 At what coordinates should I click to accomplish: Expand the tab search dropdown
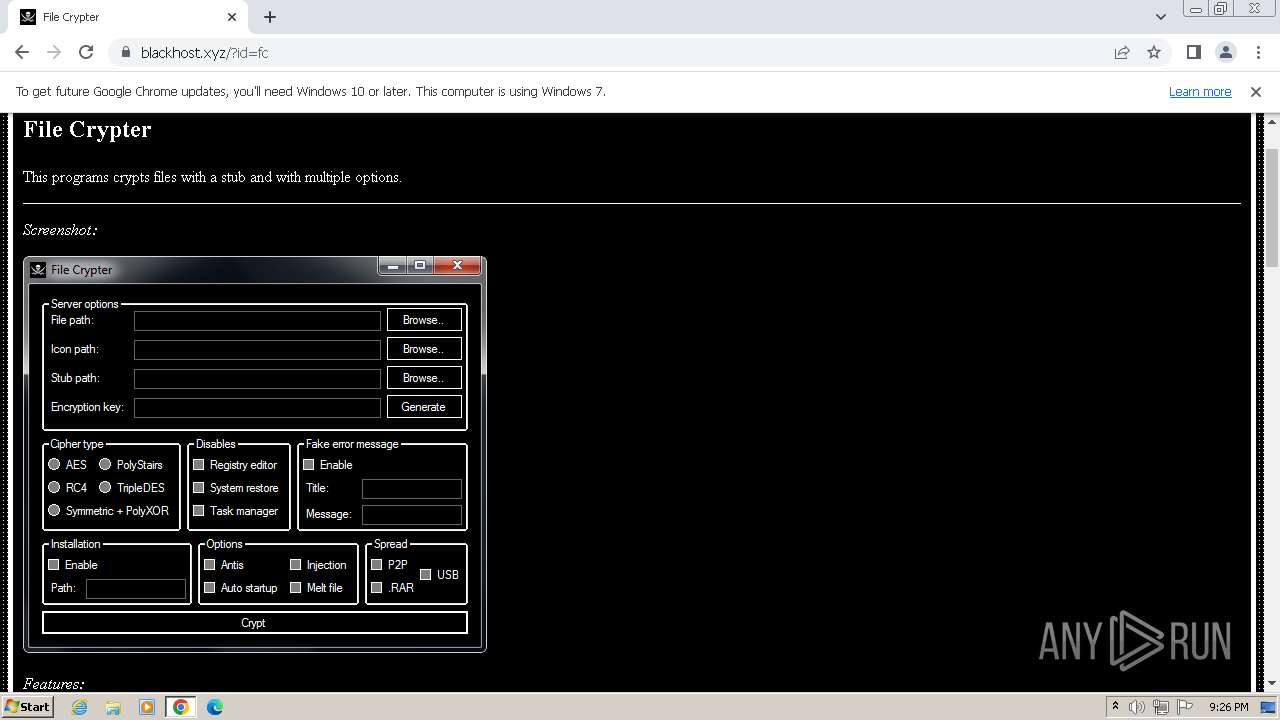1160,17
